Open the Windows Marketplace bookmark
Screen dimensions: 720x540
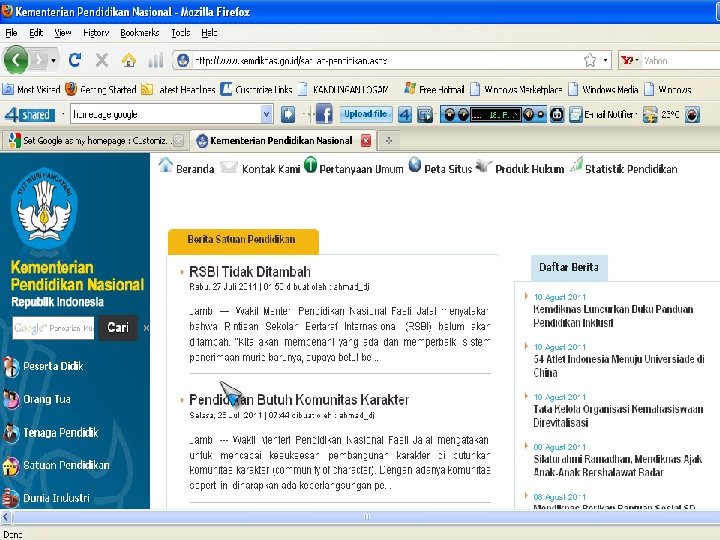[516, 89]
